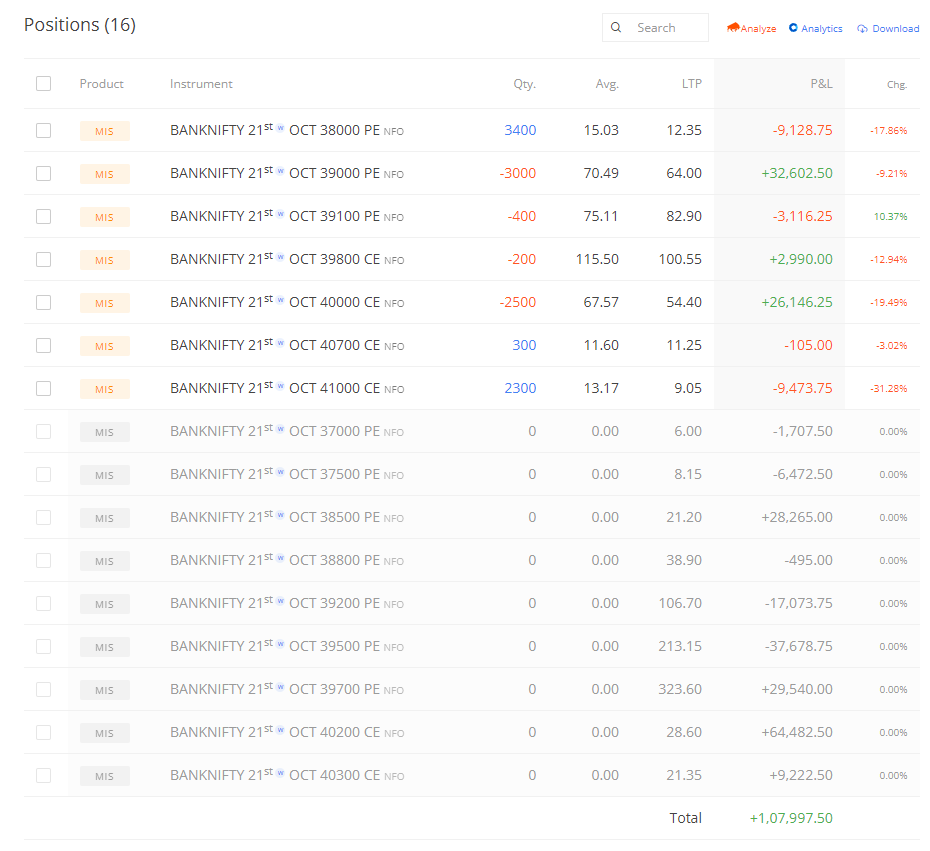Select BANKNIFTY OCT 38800 PE instrument
Screen dimensions: 930x851
pyautogui.click(x=286, y=560)
